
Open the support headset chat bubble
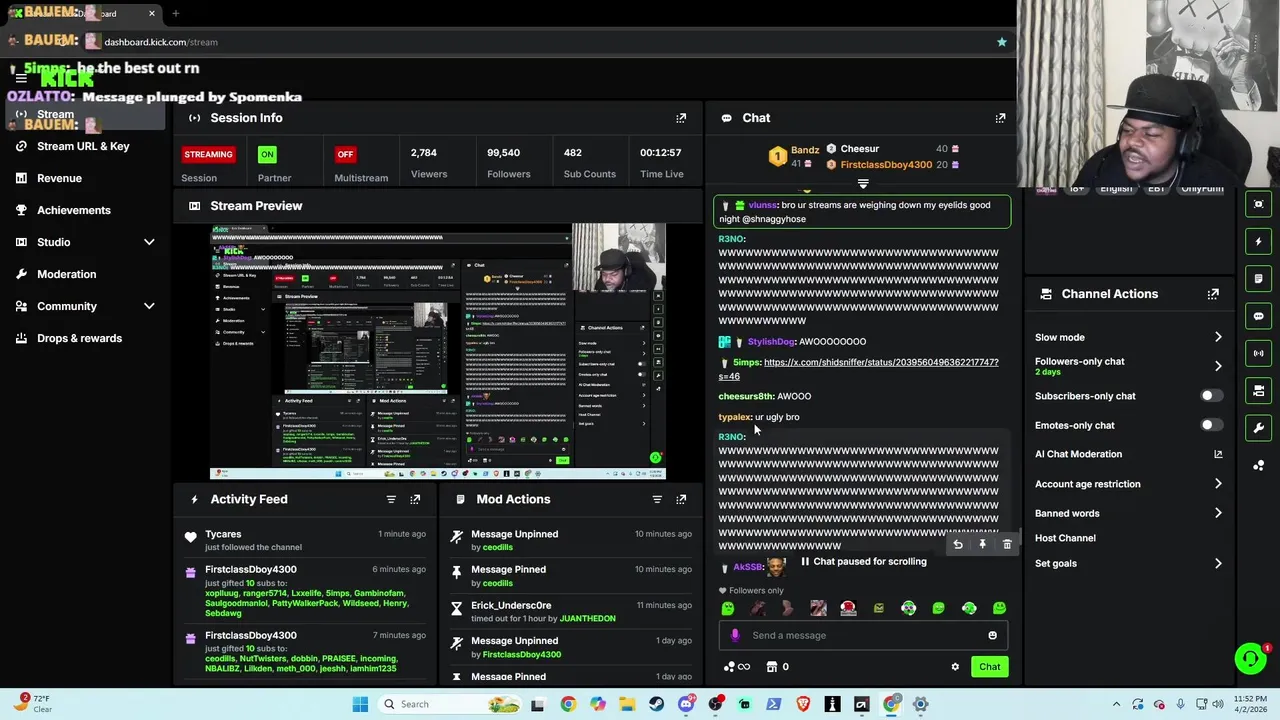1250,658
